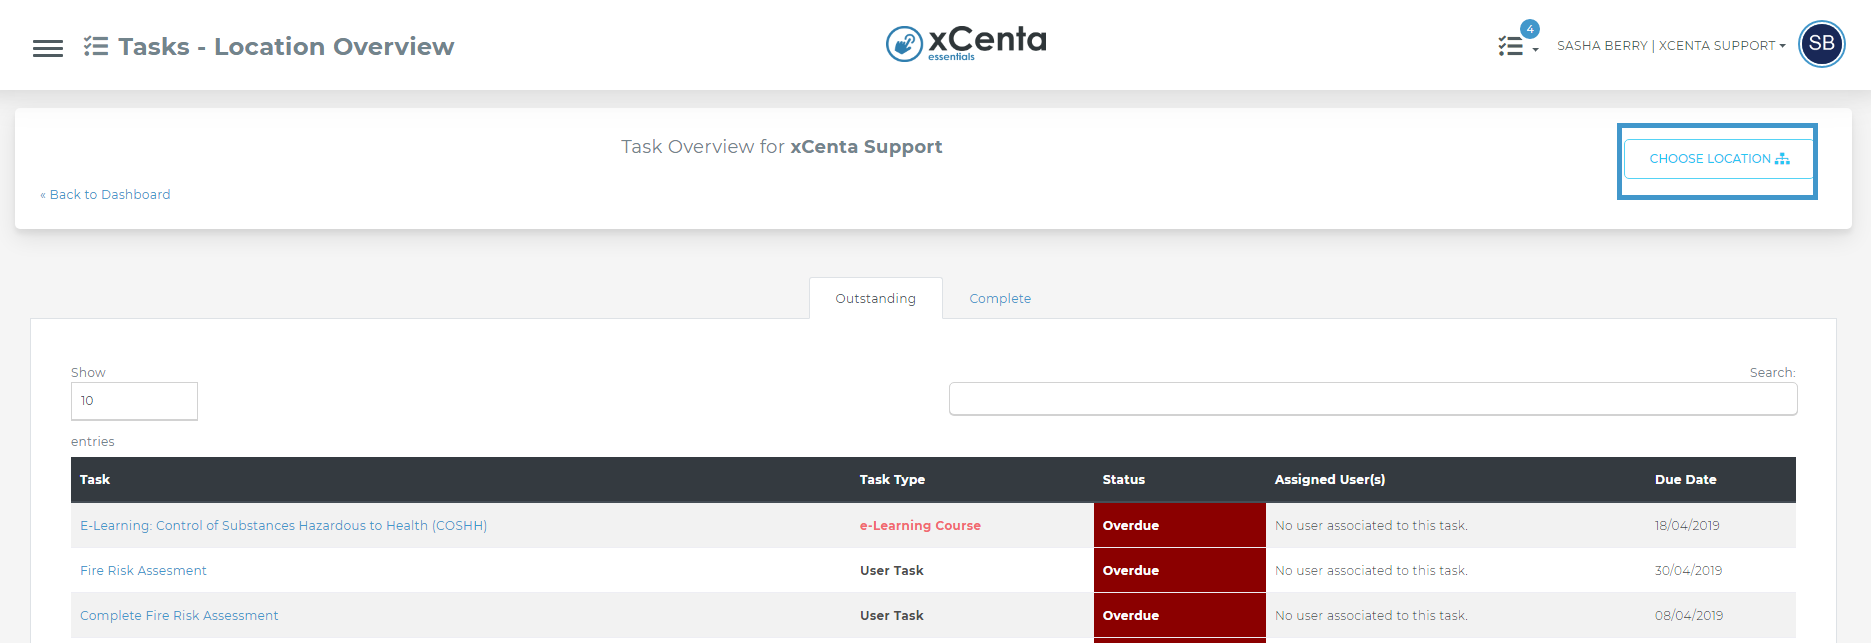This screenshot has height=643, width=1871.
Task: Expand the Sasha Berry user dropdown
Action: click(x=1671, y=46)
